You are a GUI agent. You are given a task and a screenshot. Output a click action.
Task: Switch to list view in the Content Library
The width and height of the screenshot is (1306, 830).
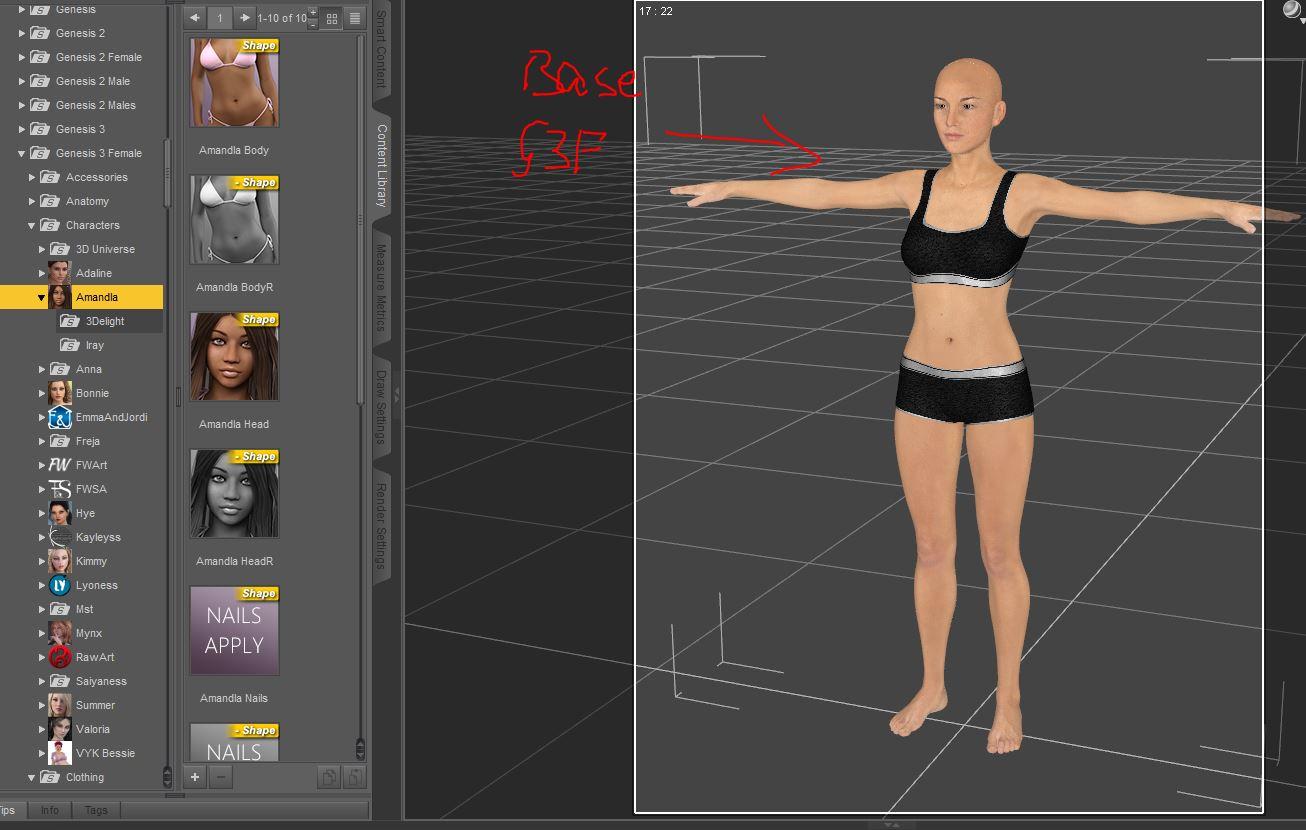pyautogui.click(x=355, y=18)
